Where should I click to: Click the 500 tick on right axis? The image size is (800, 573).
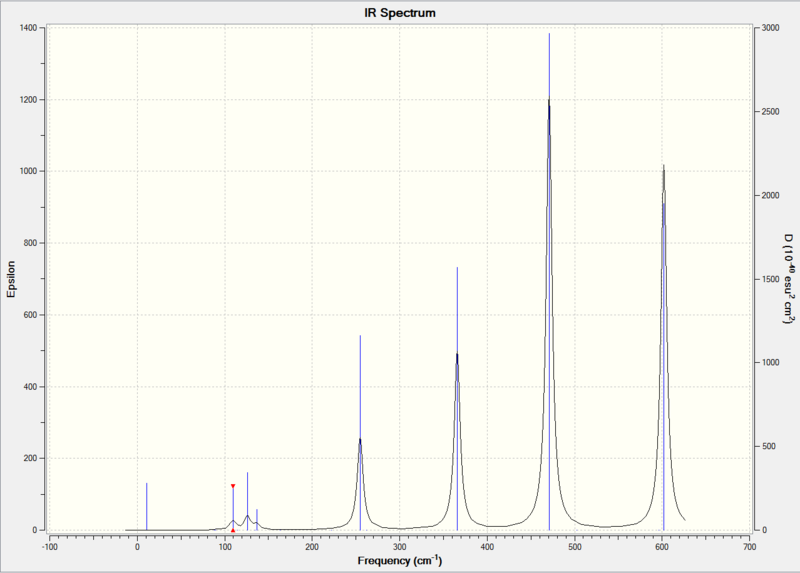pos(769,446)
